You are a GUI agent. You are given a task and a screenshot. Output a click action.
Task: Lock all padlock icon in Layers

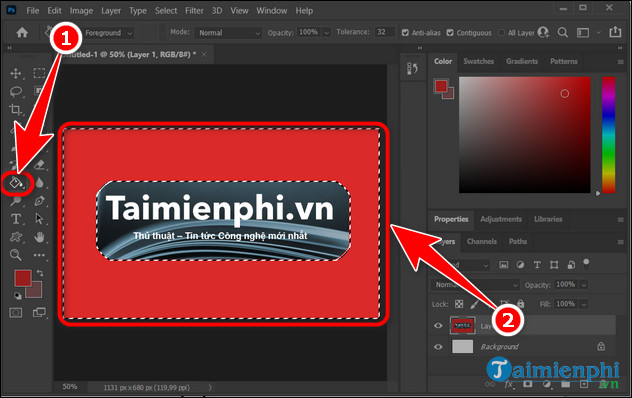[520, 303]
